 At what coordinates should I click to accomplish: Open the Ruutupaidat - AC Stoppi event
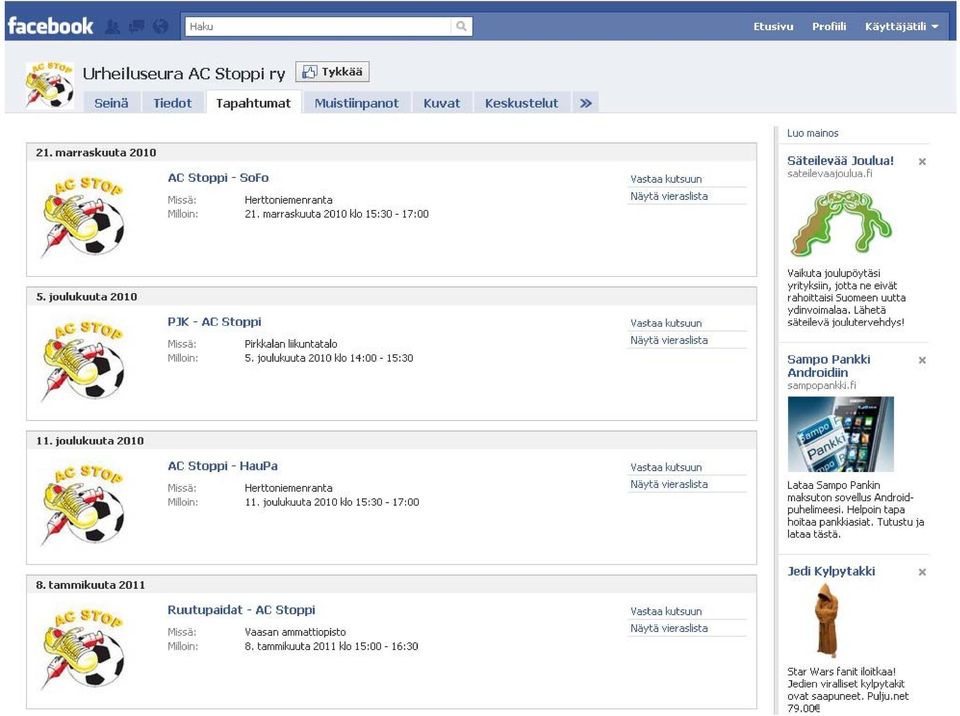click(x=241, y=609)
